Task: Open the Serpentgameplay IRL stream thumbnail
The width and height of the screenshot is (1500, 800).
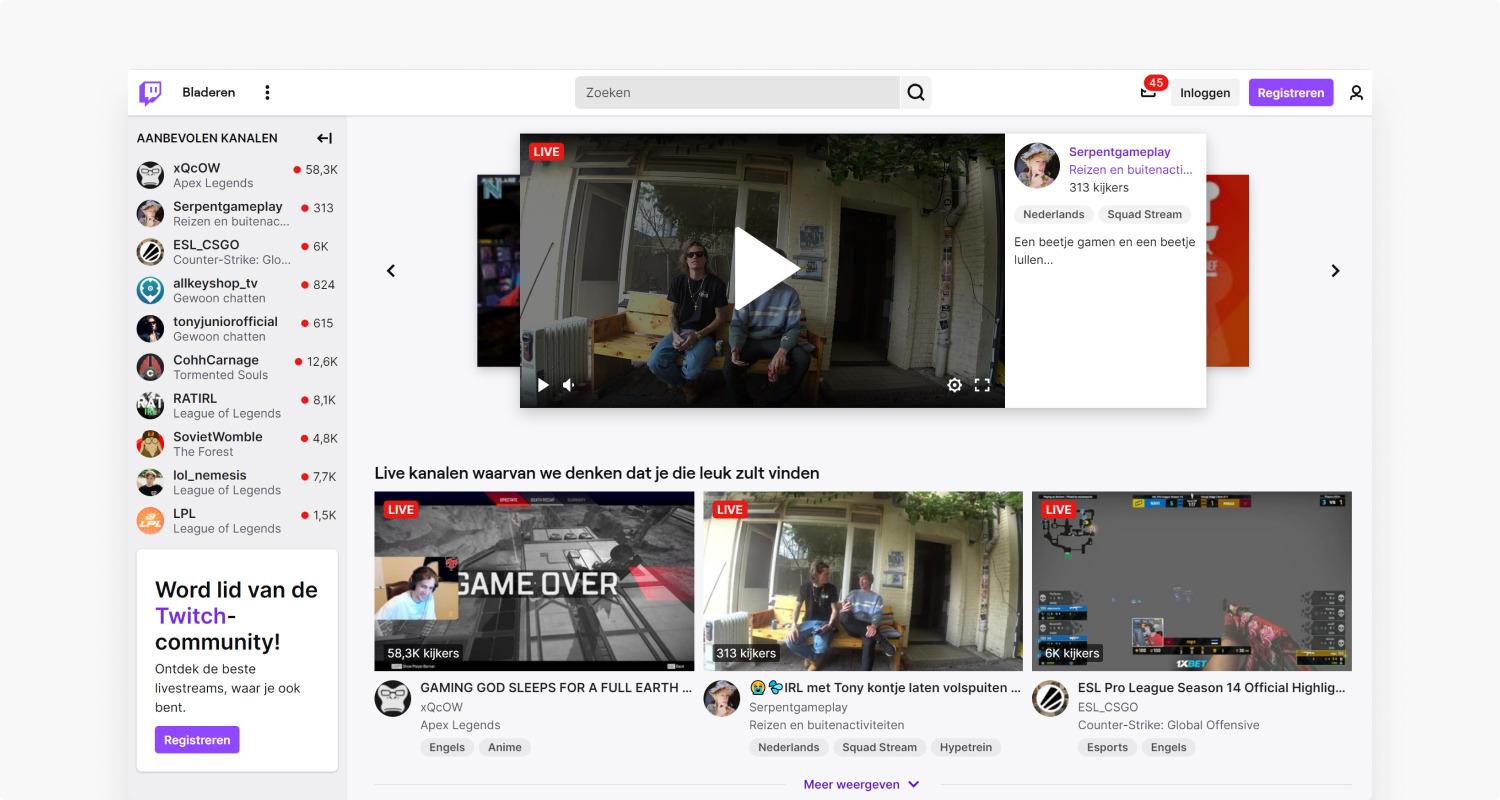Action: (x=863, y=581)
